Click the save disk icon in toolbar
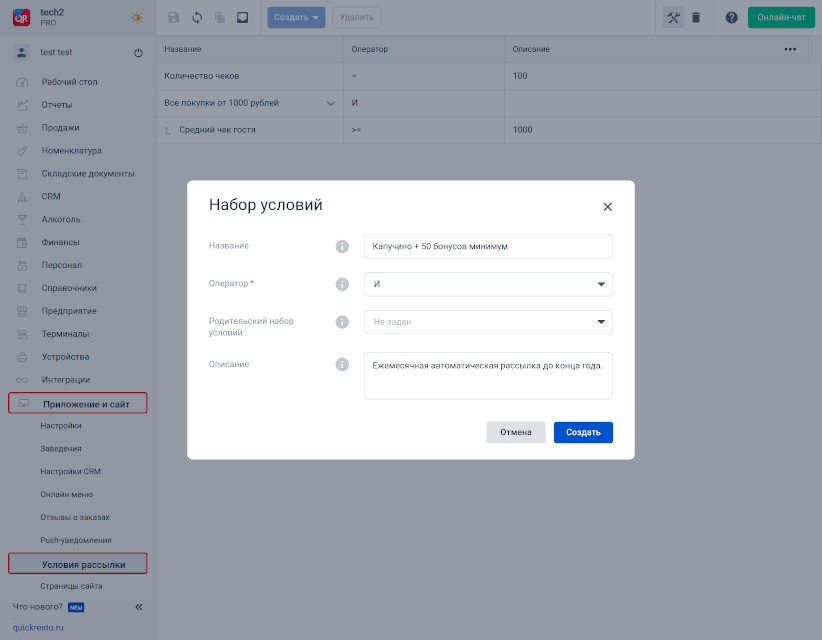 click(174, 17)
